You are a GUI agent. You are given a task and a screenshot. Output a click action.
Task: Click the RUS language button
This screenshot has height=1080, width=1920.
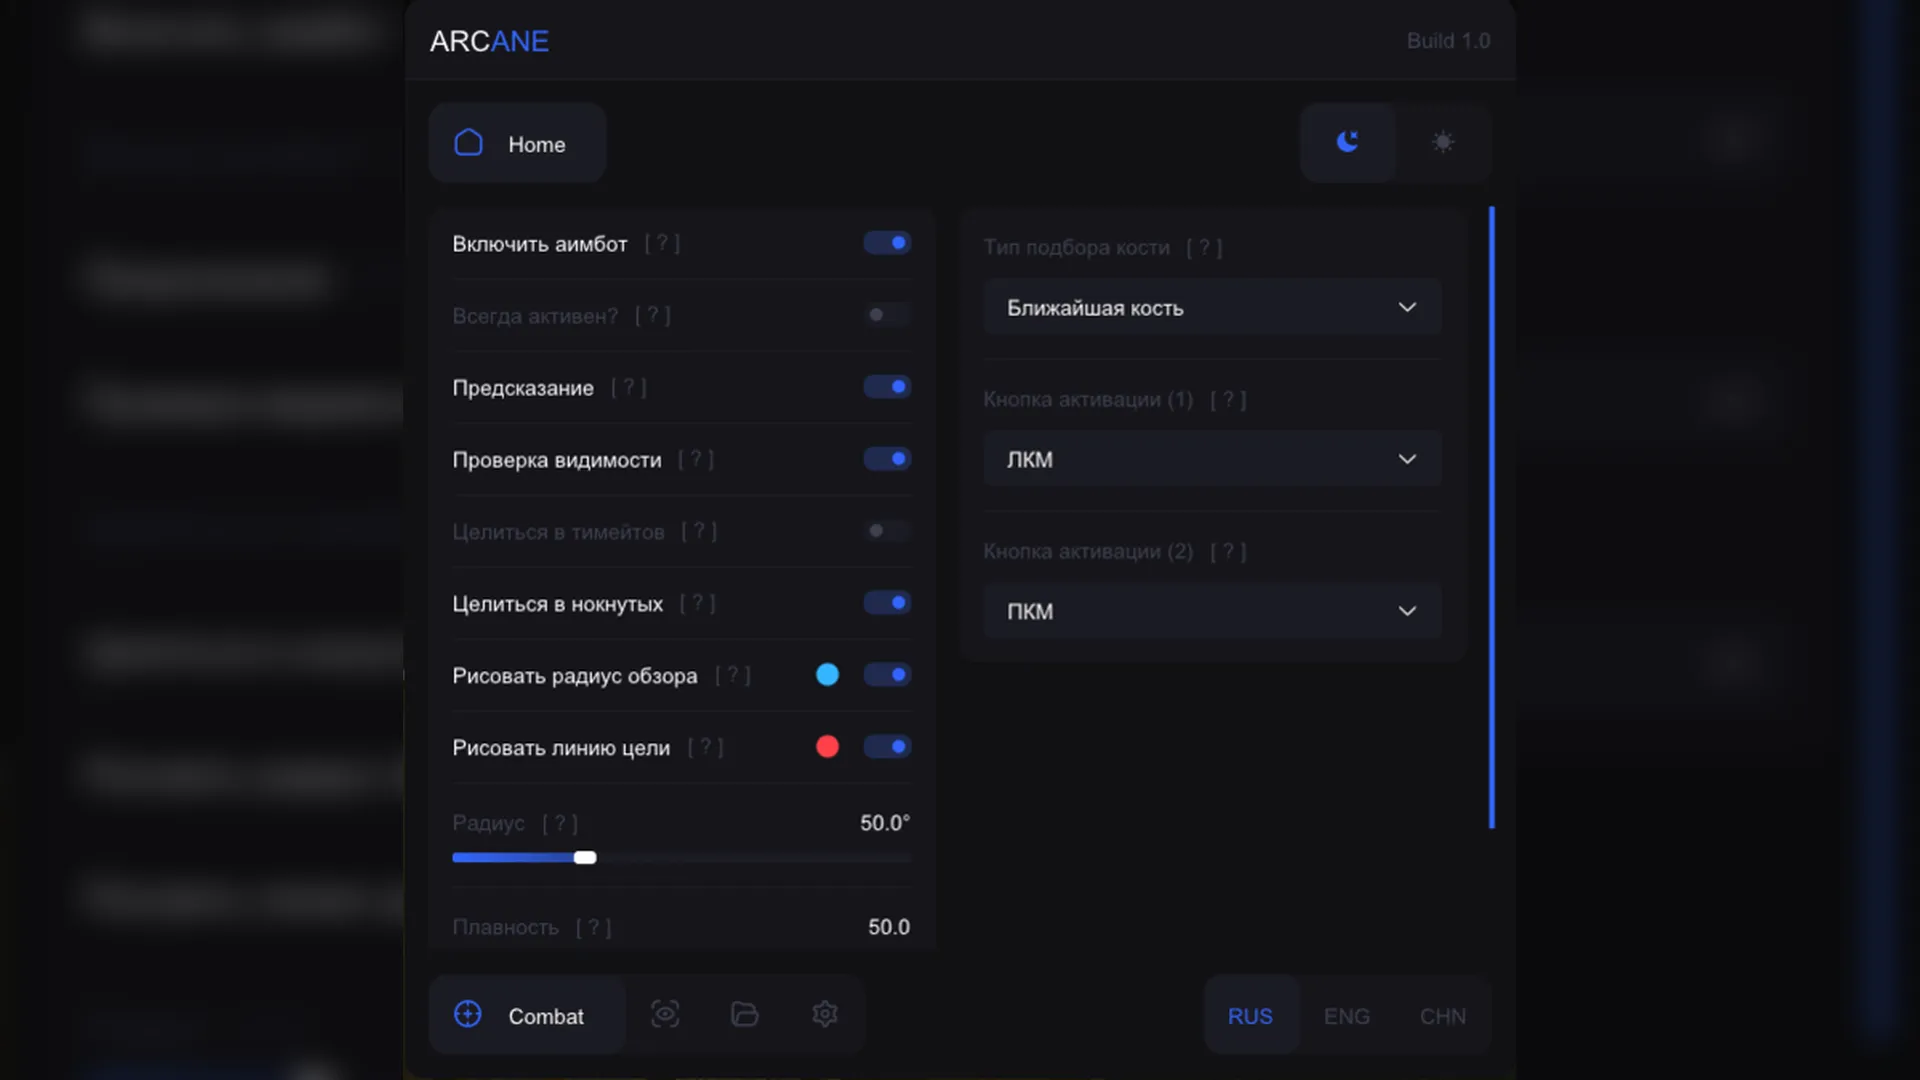point(1251,1016)
